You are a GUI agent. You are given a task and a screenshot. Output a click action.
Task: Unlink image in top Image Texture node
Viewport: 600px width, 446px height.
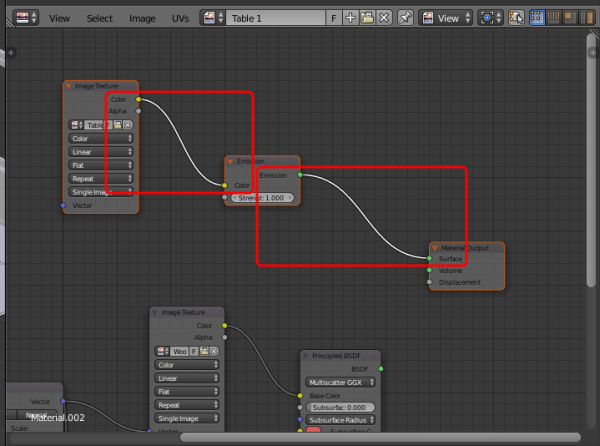tap(128, 125)
